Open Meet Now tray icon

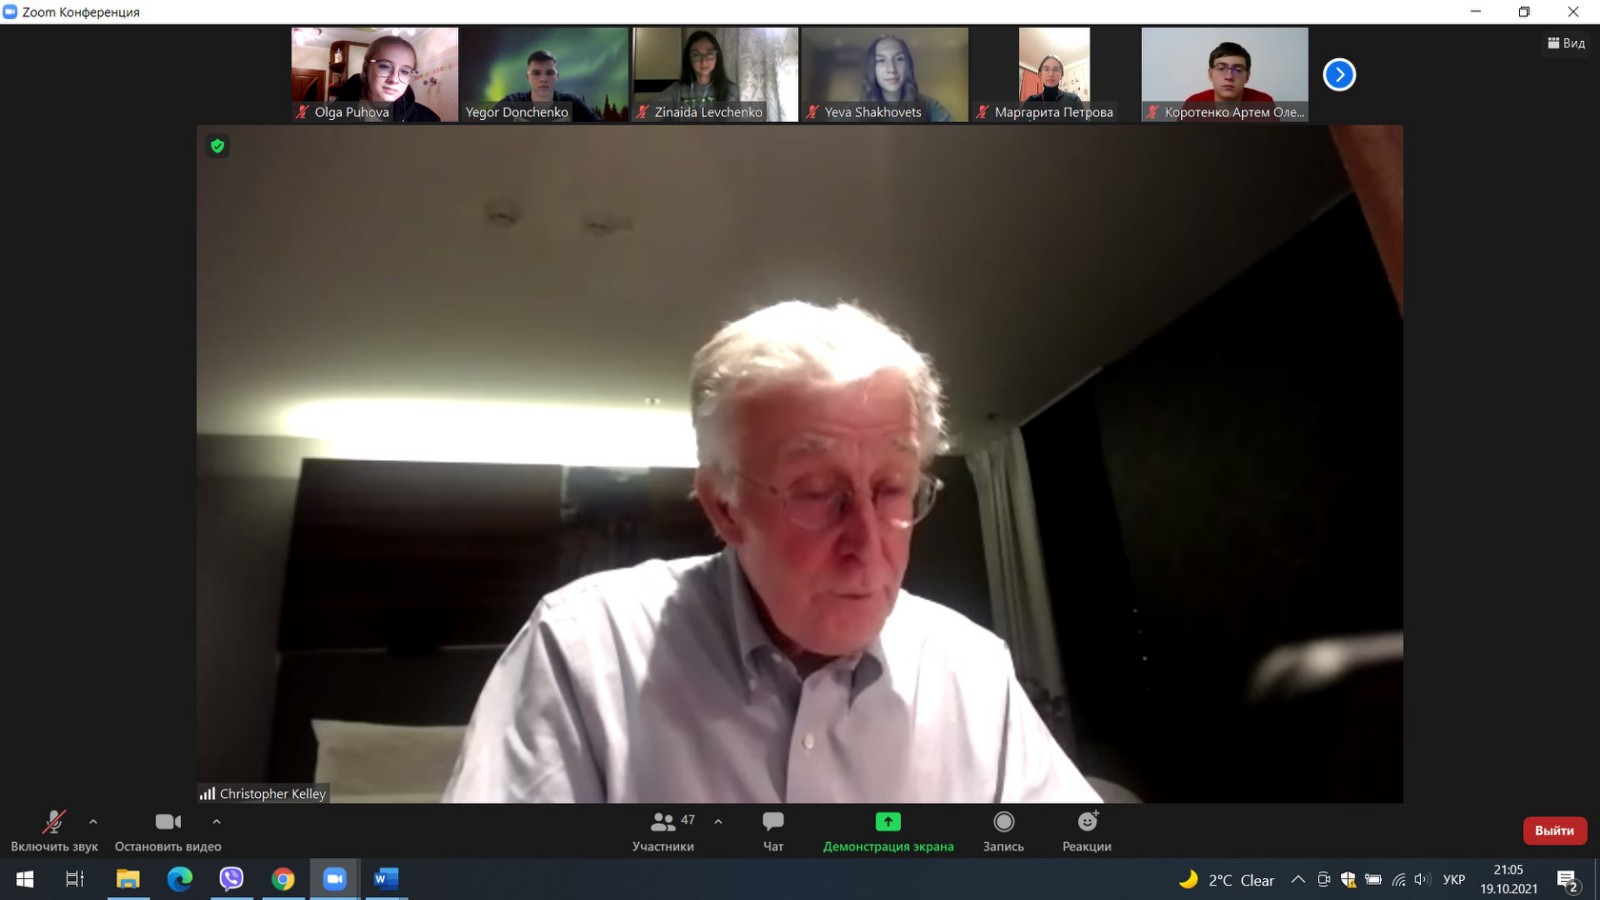(x=1323, y=880)
